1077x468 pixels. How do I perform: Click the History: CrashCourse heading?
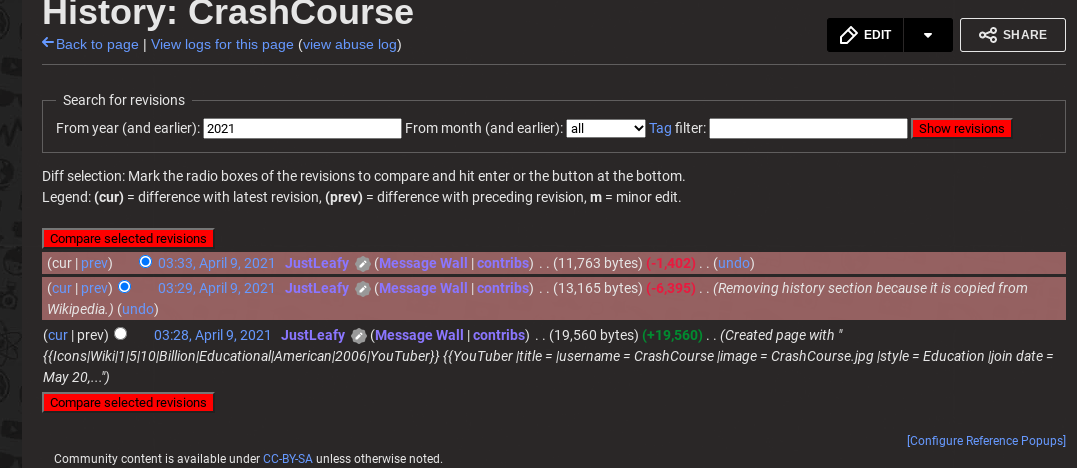coord(228,12)
